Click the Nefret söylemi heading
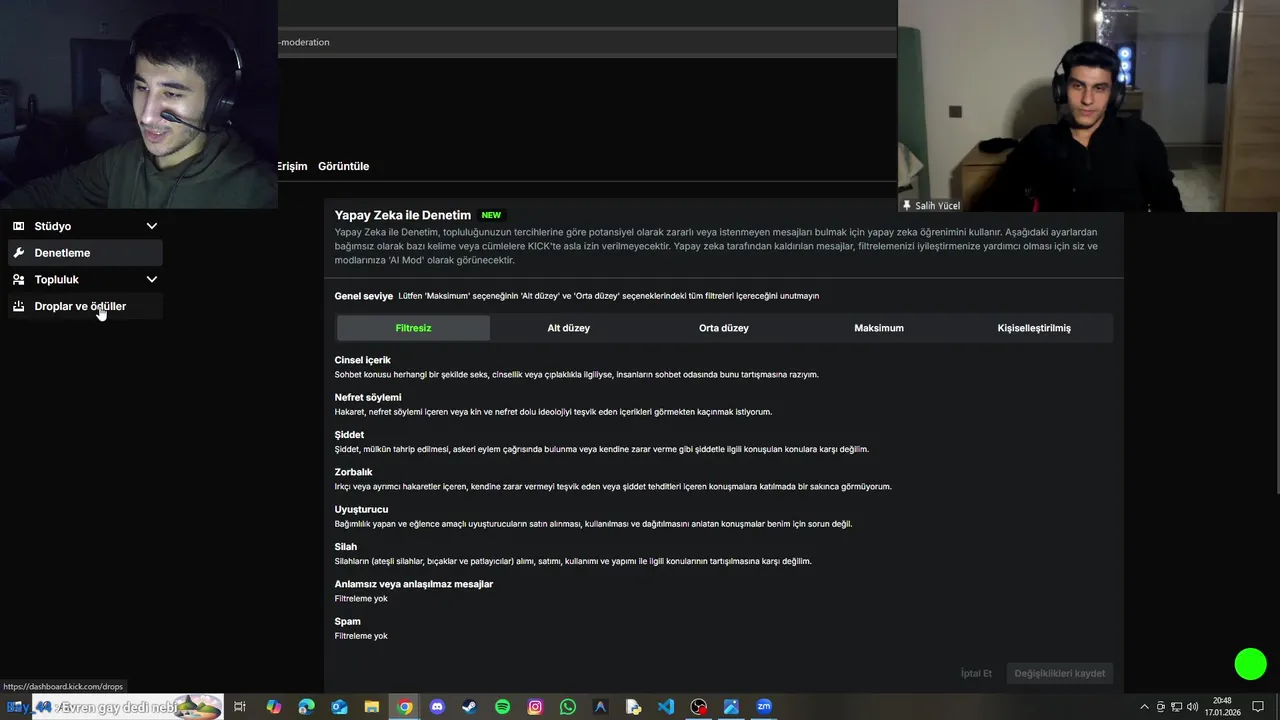This screenshot has height=720, width=1280. [368, 397]
